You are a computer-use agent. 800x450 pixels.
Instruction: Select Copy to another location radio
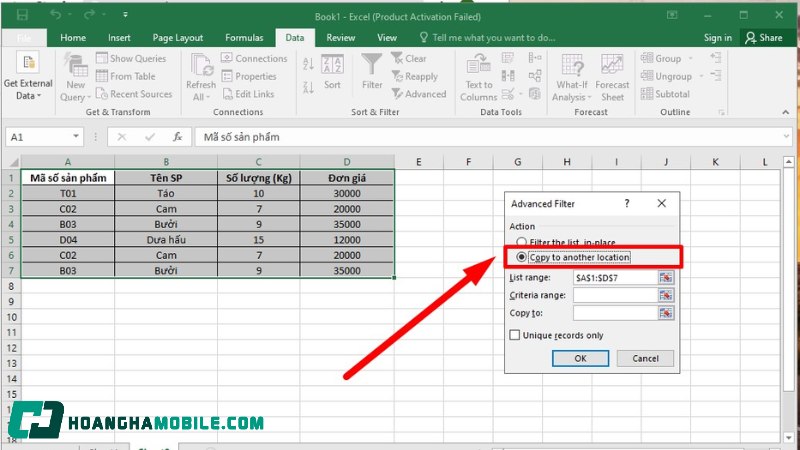[521, 257]
